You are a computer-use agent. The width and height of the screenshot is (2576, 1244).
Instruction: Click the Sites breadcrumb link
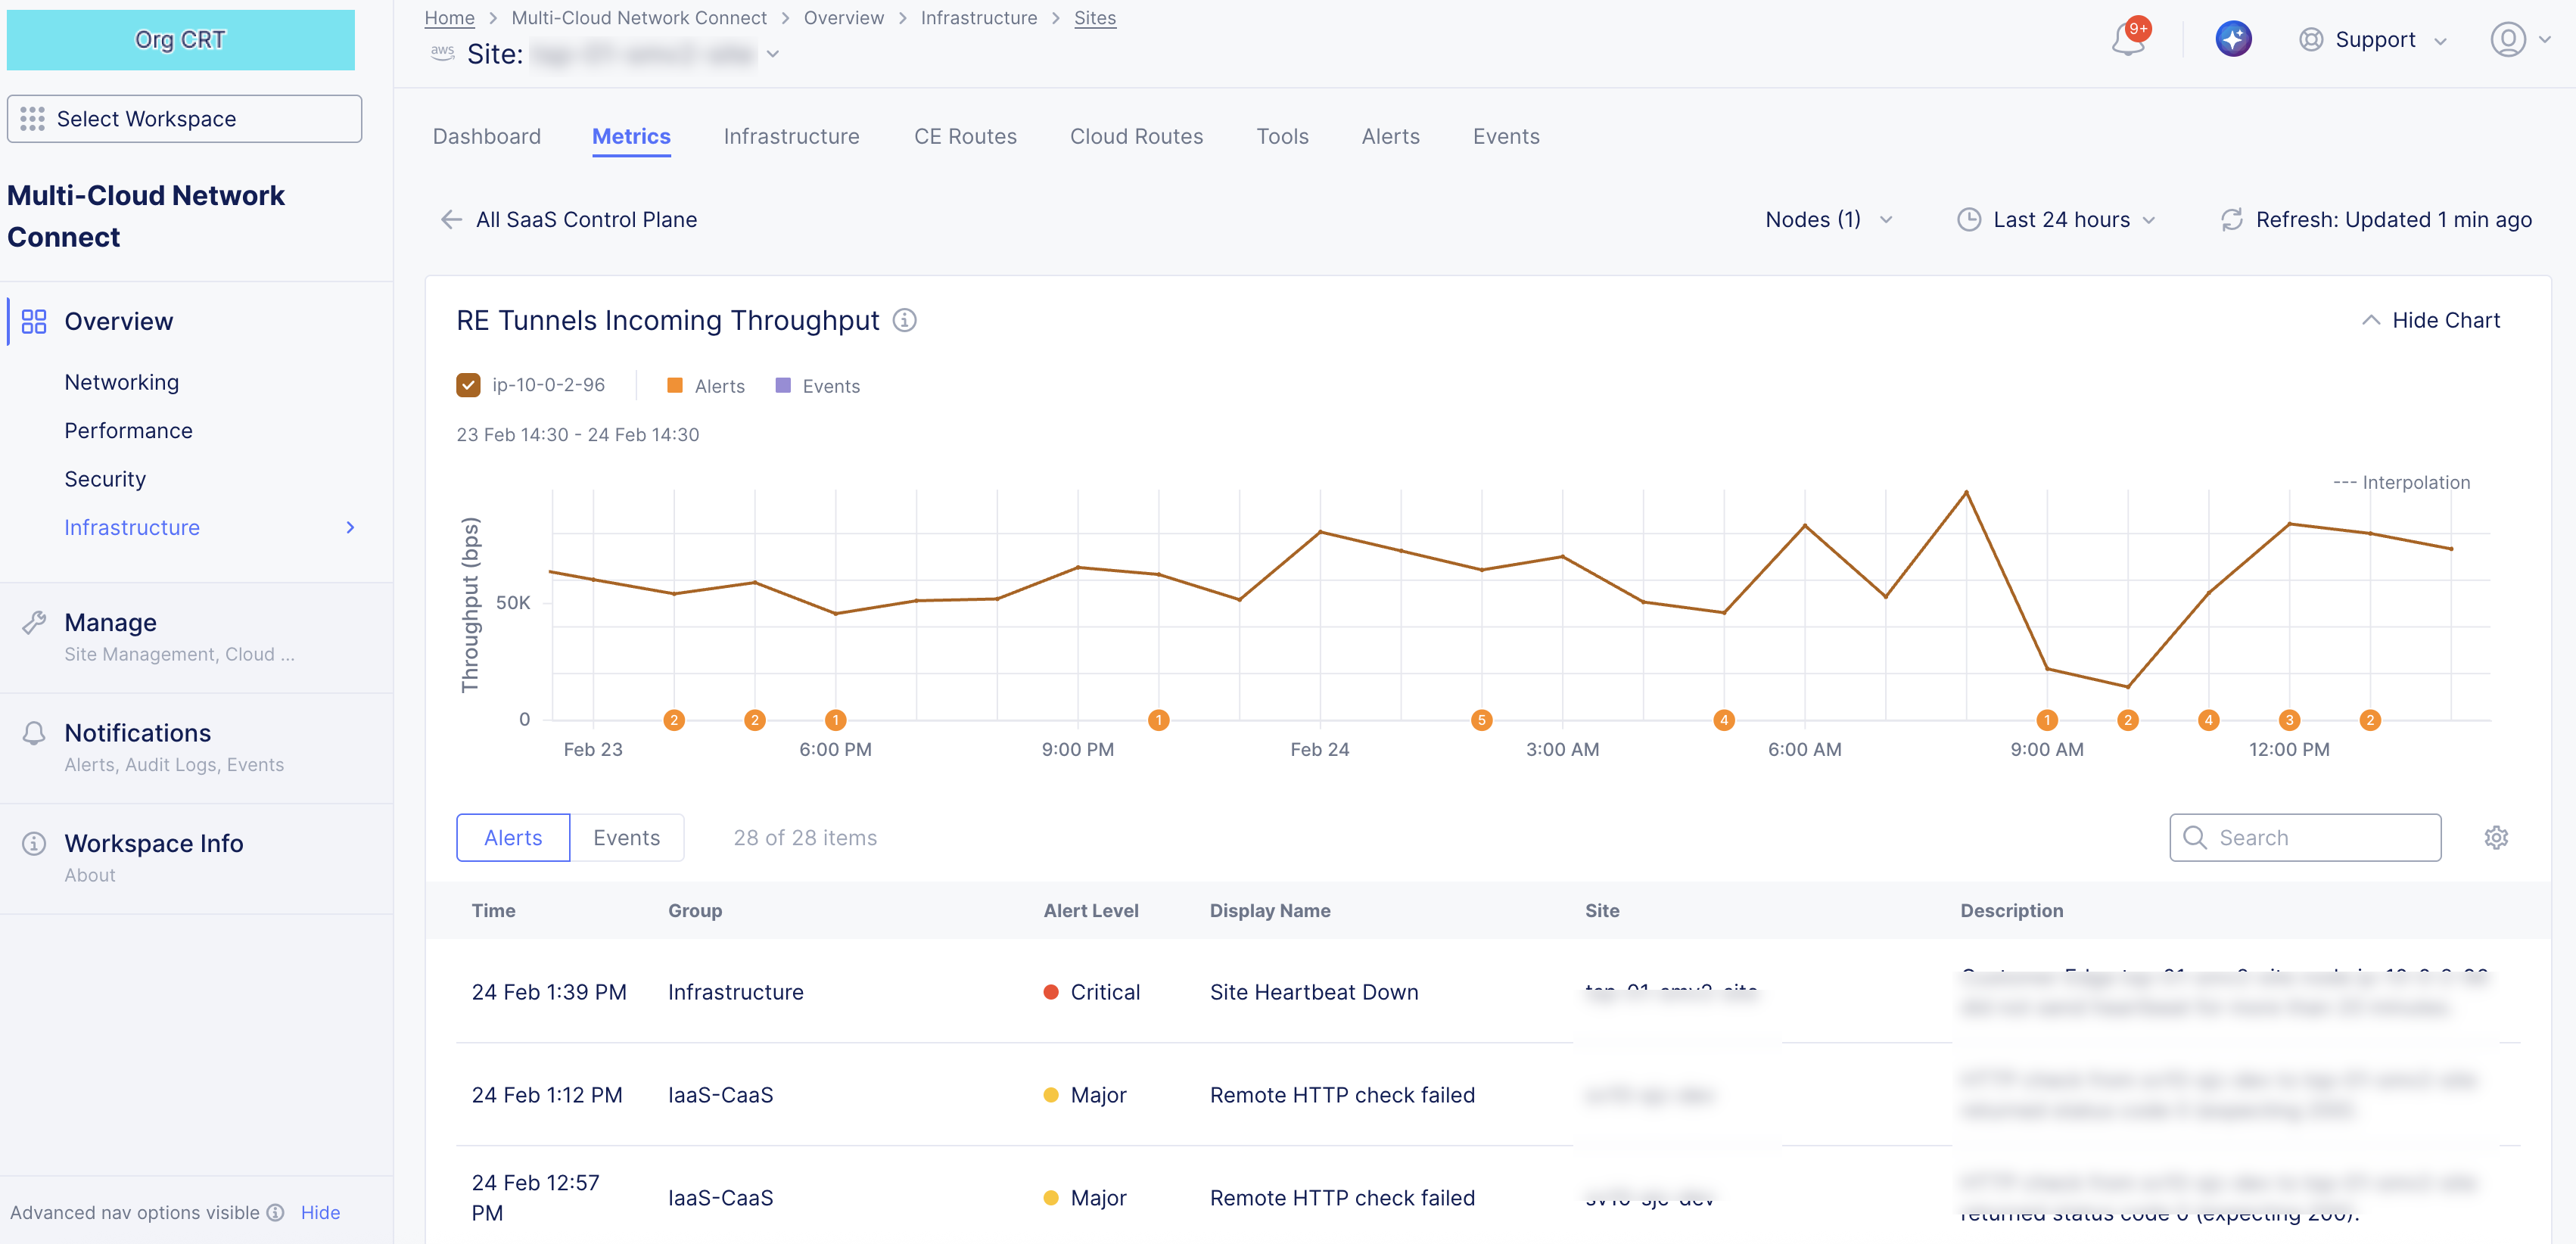coord(1094,18)
